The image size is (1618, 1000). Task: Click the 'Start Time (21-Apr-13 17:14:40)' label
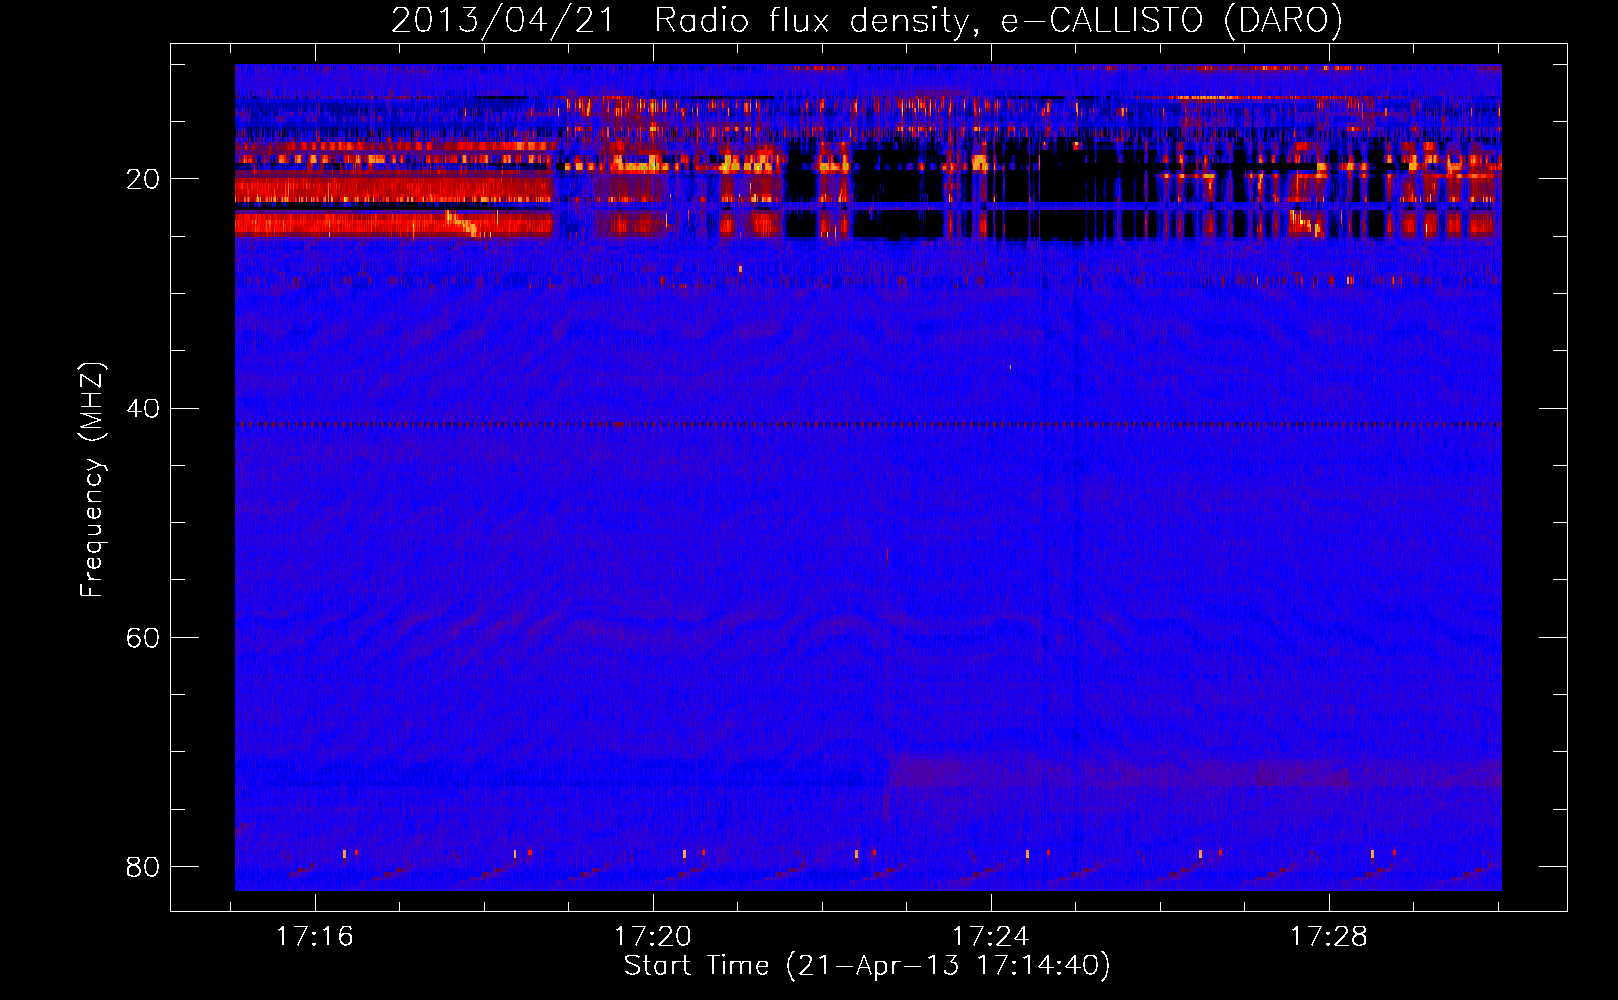click(x=867, y=966)
